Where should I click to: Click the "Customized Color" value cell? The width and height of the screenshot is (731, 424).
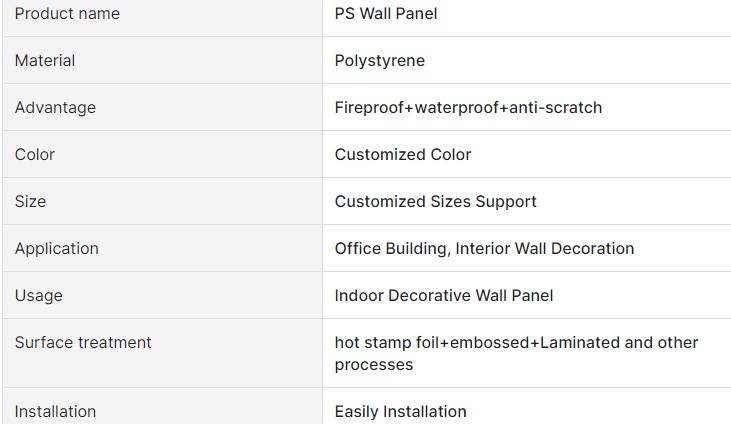[403, 154]
